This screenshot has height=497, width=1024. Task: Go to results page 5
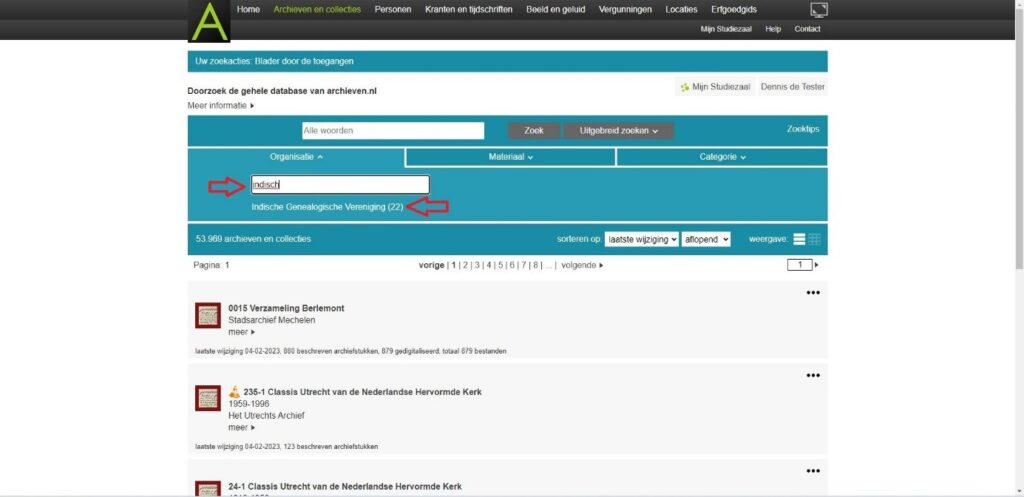pyautogui.click(x=500, y=266)
